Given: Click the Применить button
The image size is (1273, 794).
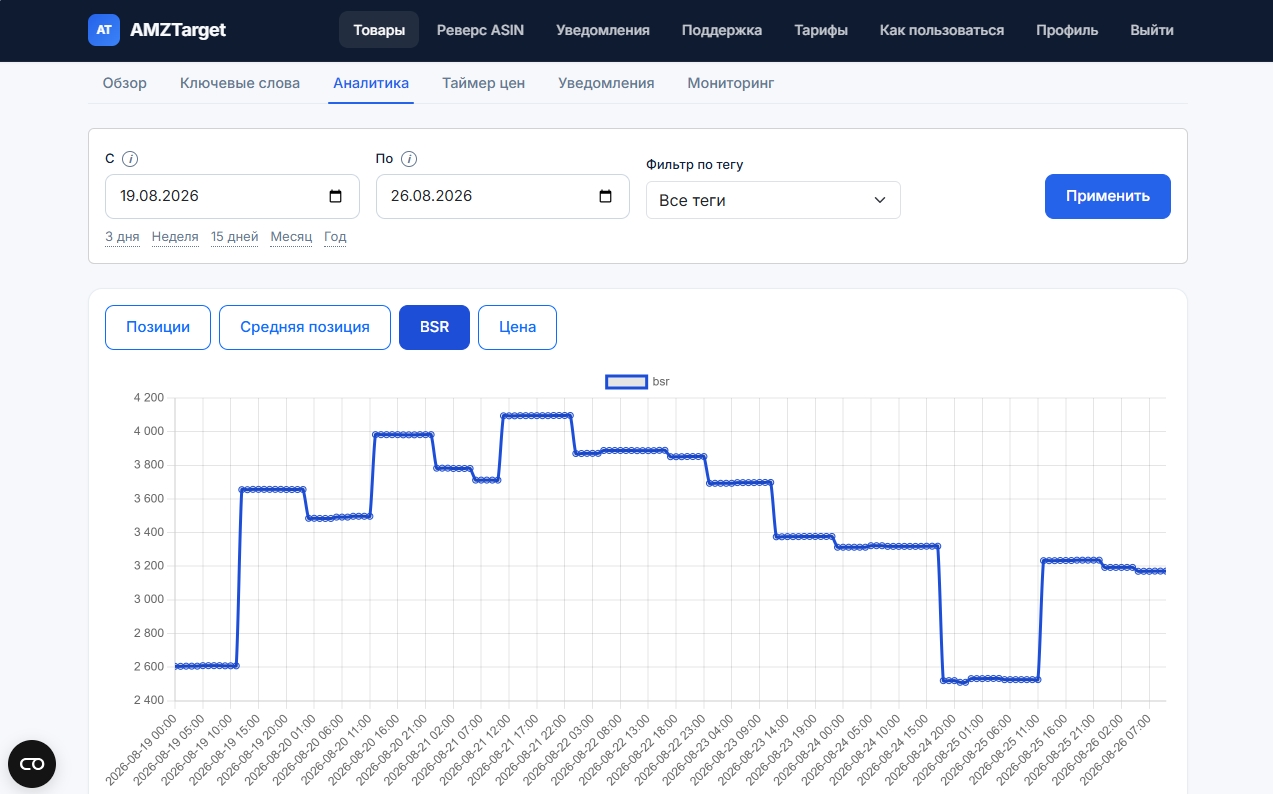Looking at the screenshot, I should [1108, 196].
